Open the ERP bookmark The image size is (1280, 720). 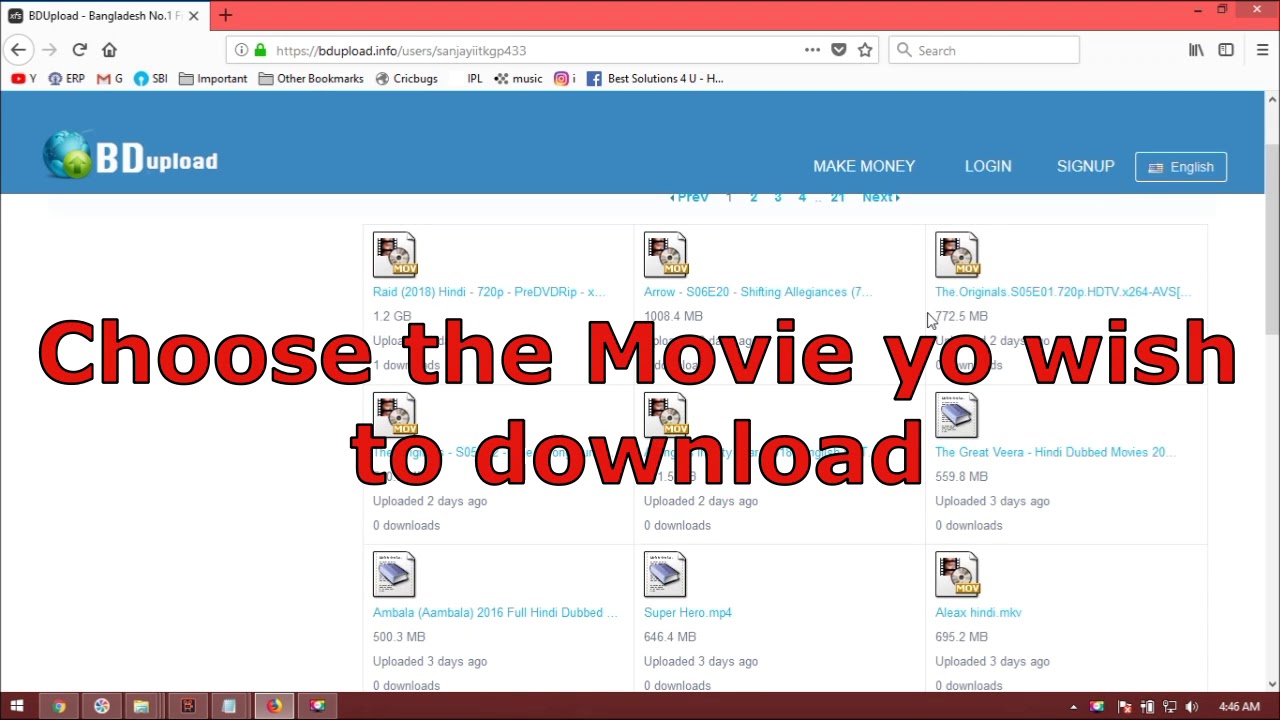66,78
